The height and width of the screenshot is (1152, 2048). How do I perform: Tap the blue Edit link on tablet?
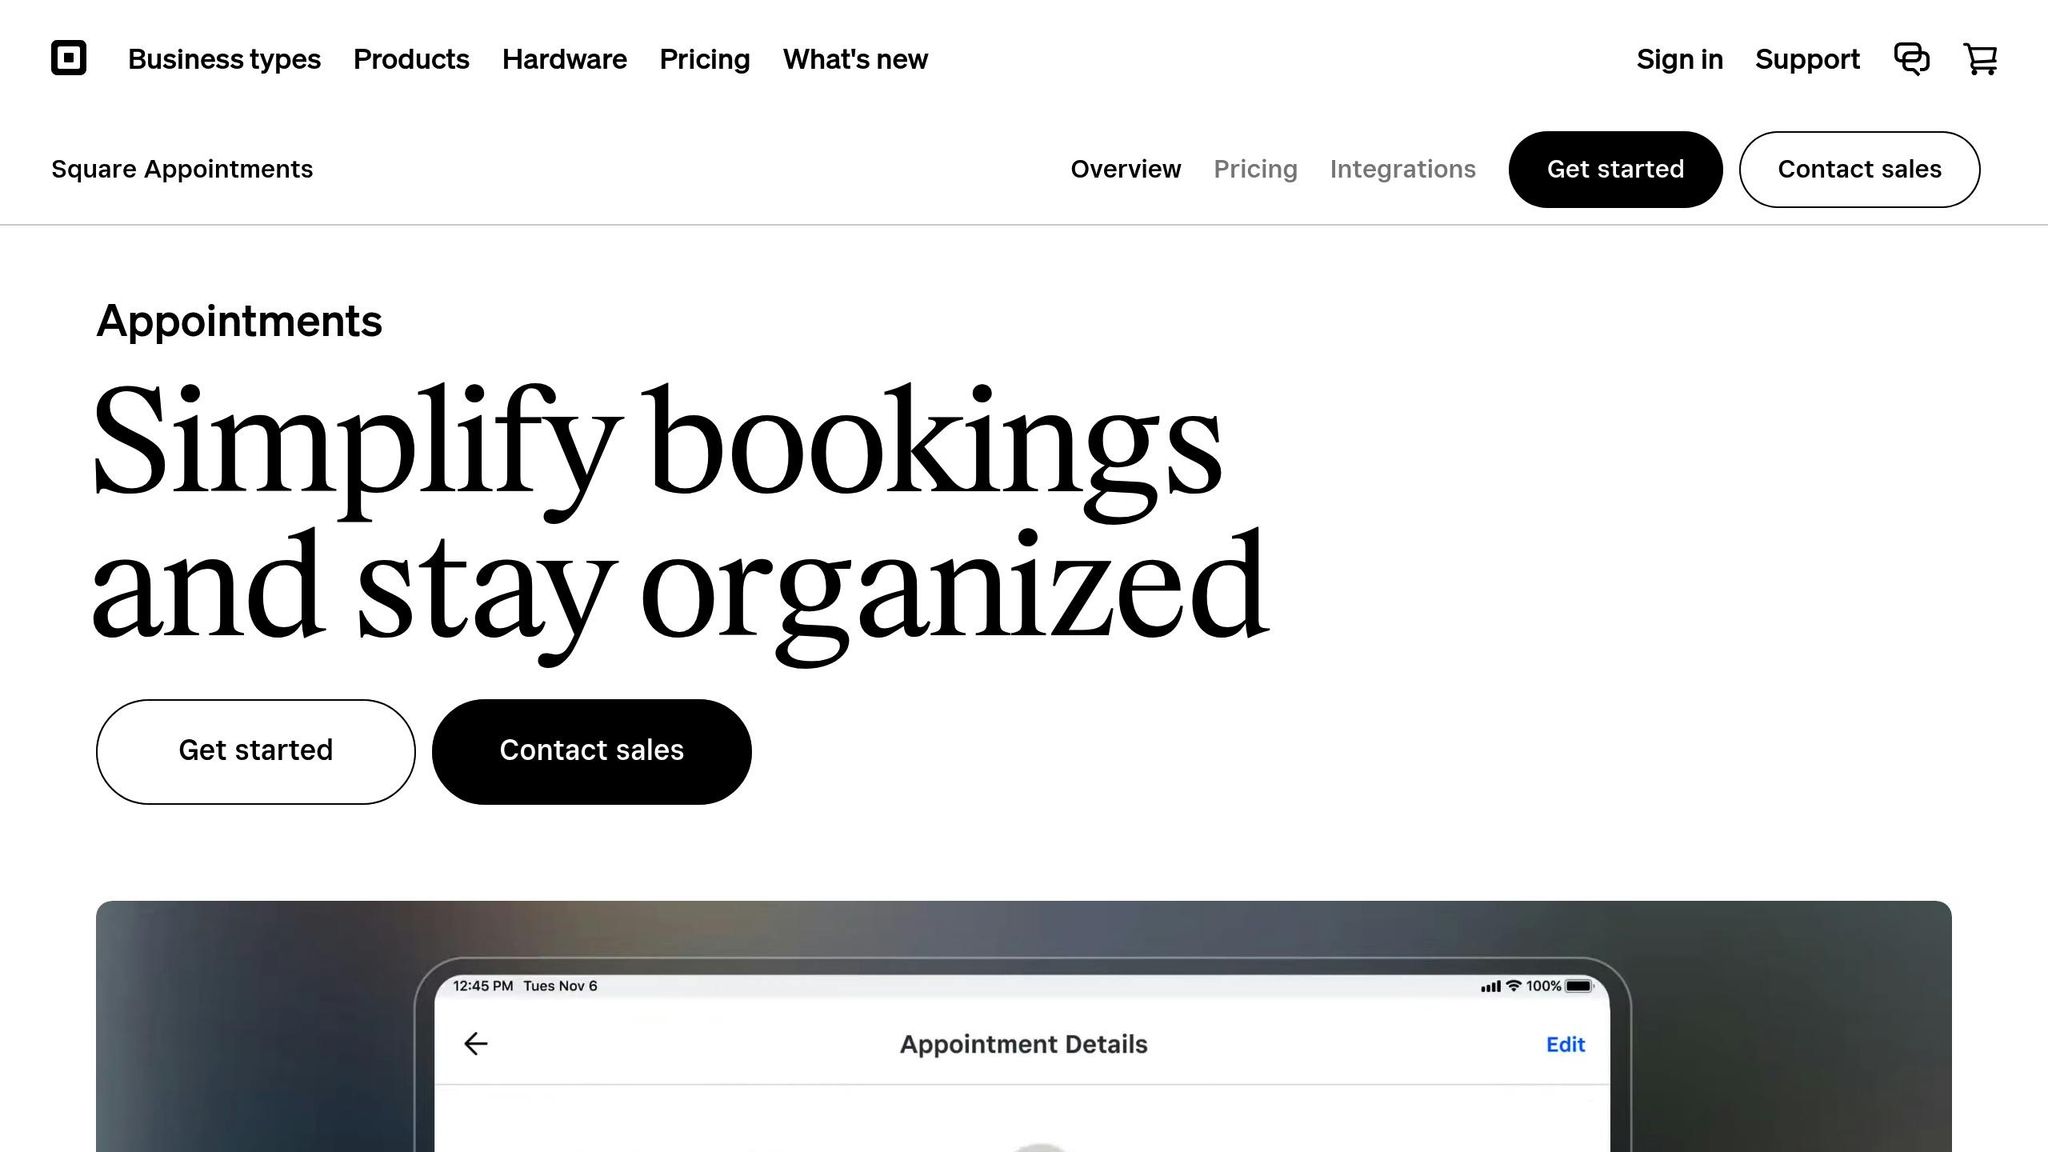[x=1565, y=1044]
